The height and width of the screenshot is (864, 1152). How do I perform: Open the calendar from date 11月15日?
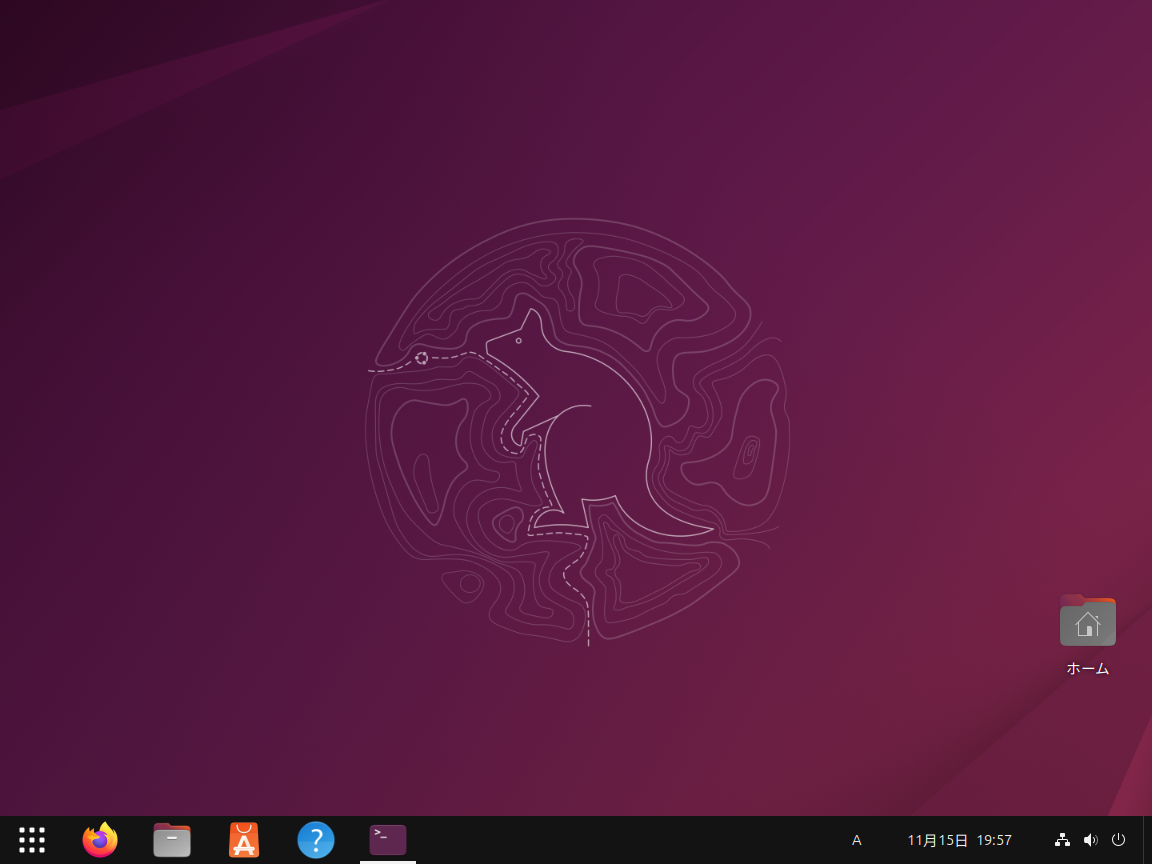(x=937, y=840)
